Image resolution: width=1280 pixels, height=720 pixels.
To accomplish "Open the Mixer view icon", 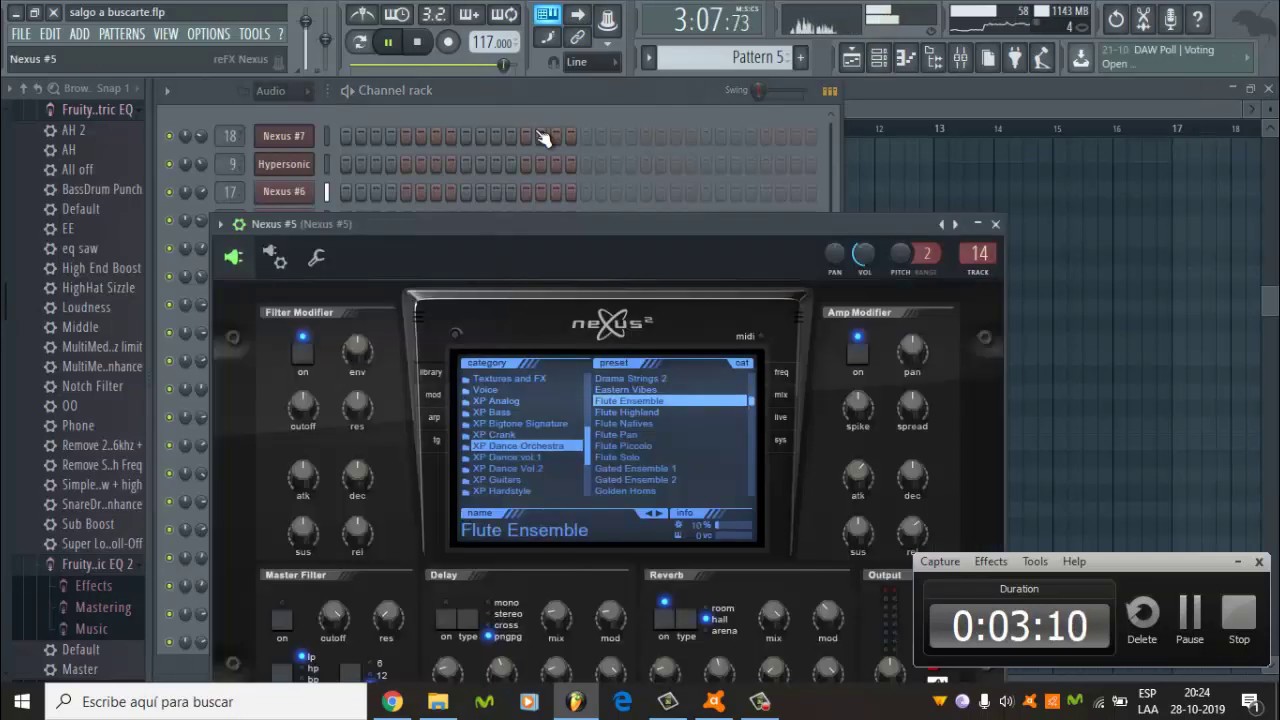I will [x=961, y=58].
